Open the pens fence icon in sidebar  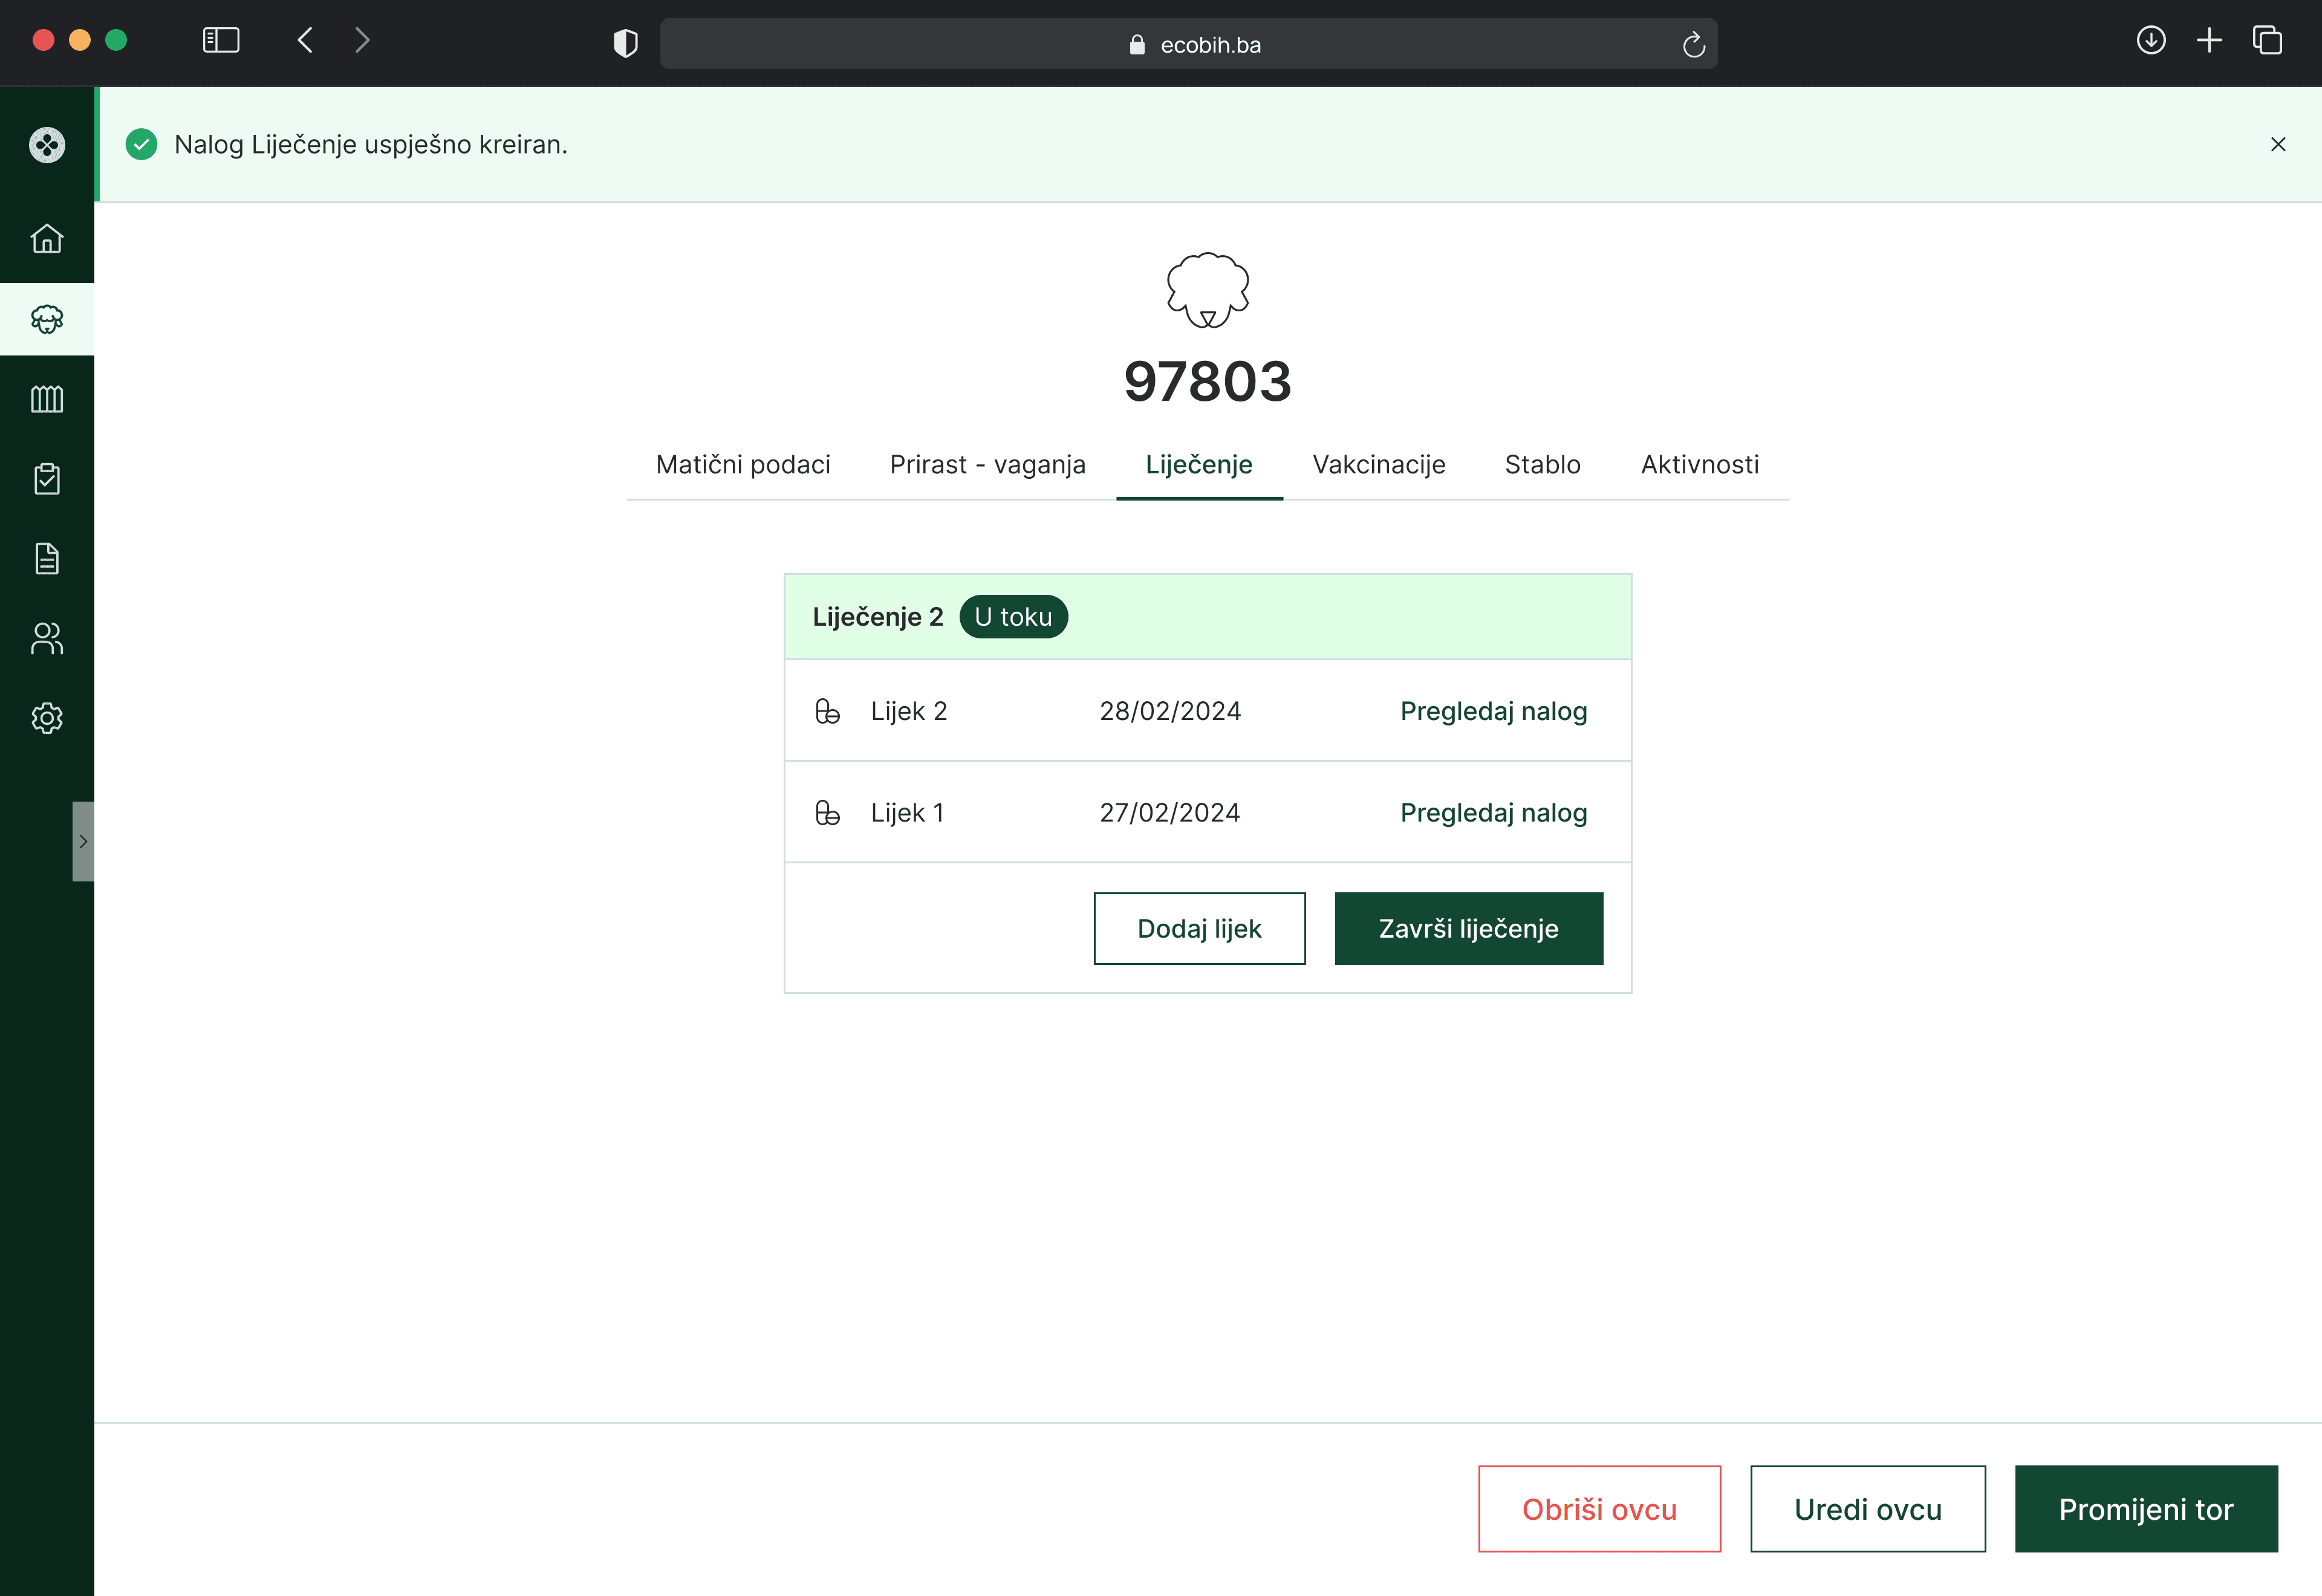[x=47, y=399]
